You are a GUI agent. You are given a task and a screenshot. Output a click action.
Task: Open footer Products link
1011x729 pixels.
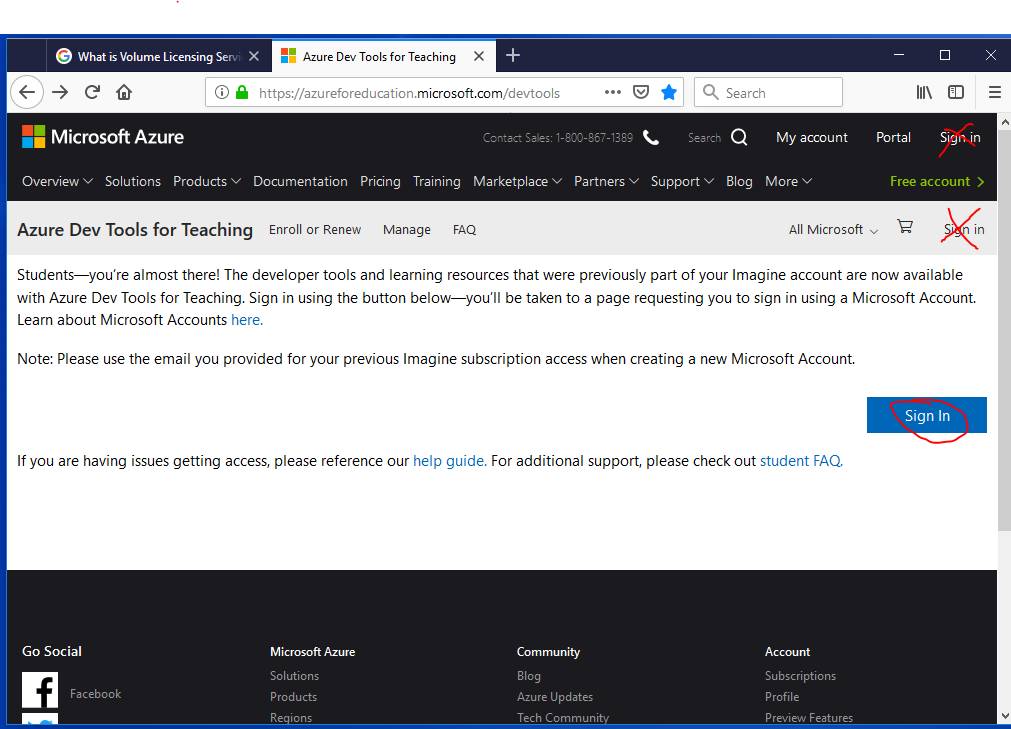tap(293, 697)
